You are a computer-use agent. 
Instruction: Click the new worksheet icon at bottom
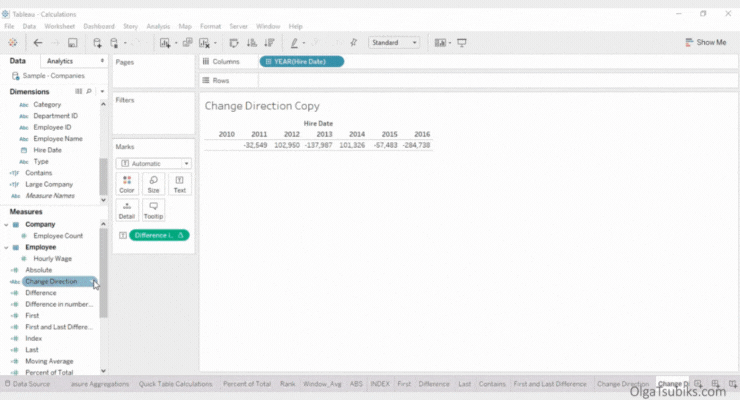click(698, 383)
